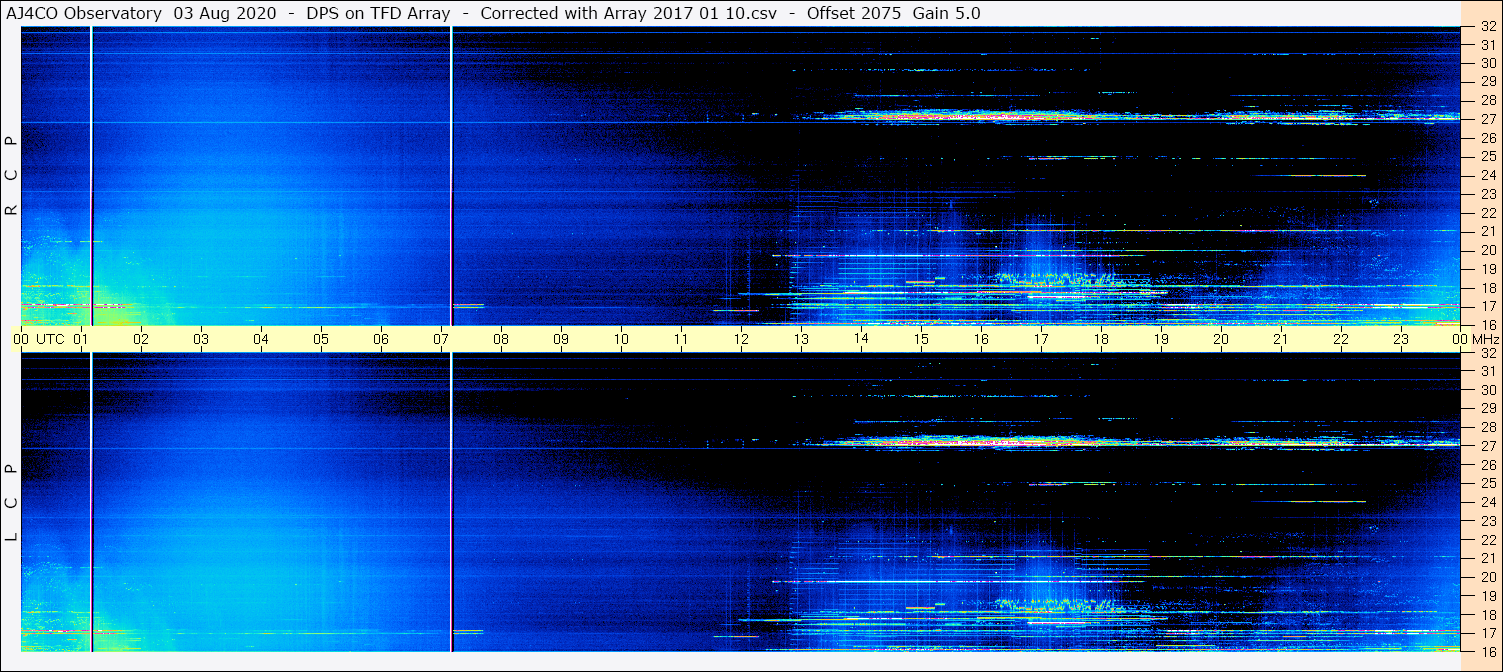Select the "04" hour mark on time axis
Viewport: 1503px width, 672px height.
click(x=261, y=339)
